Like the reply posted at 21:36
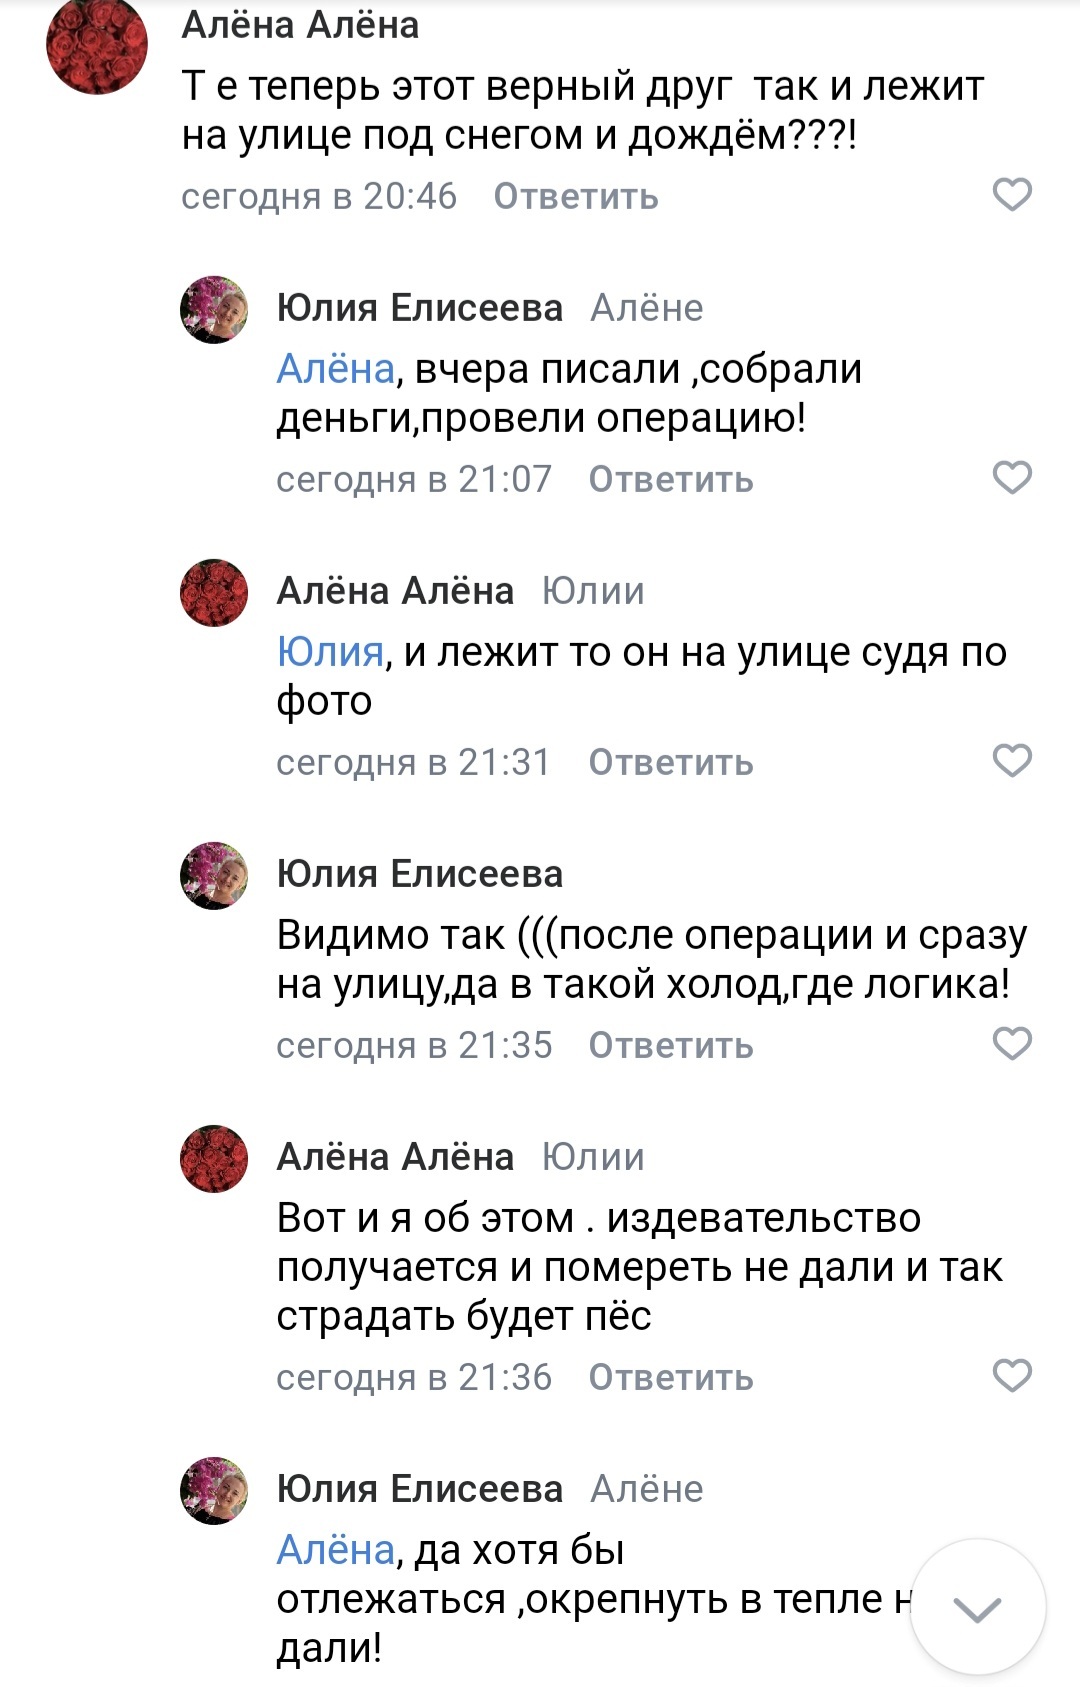The height and width of the screenshot is (1687, 1080). [1012, 1375]
